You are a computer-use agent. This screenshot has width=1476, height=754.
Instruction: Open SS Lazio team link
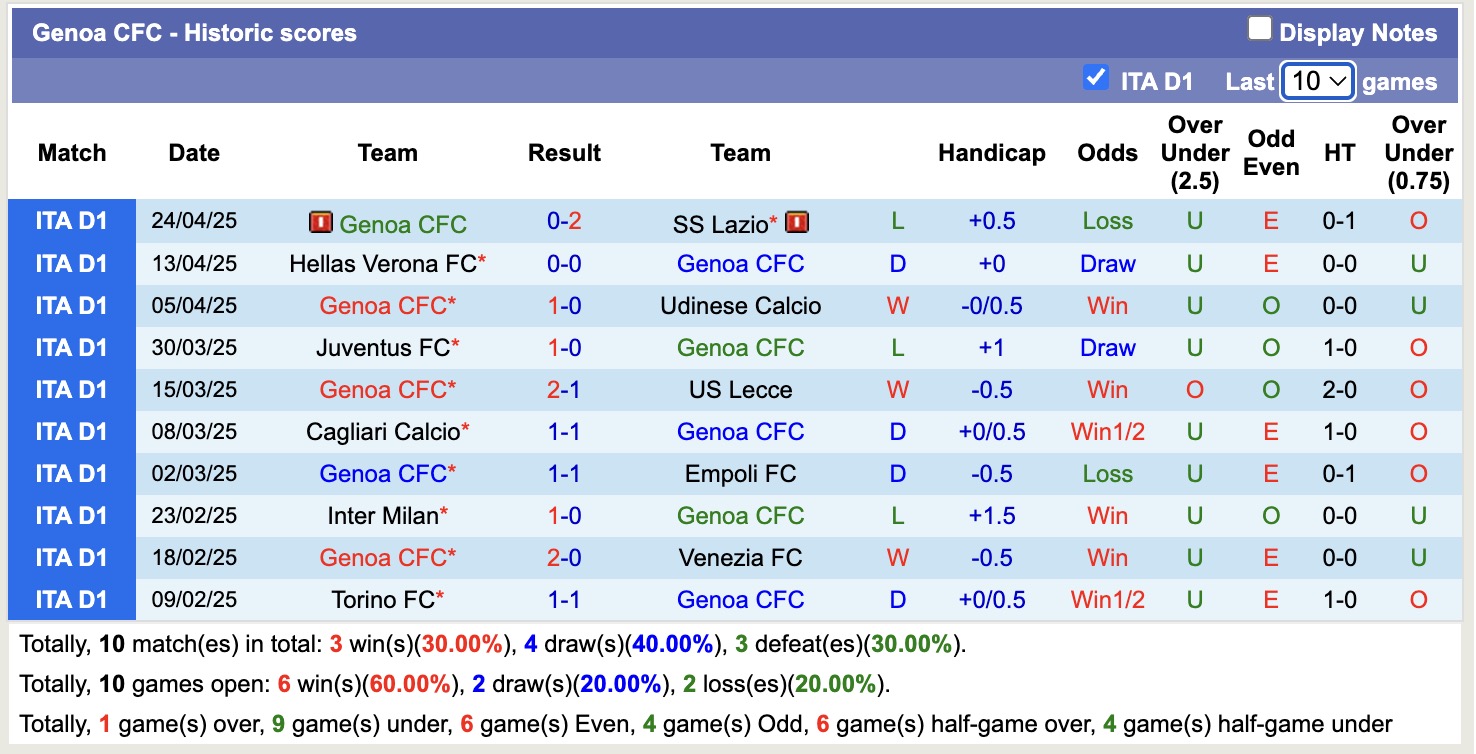click(720, 223)
